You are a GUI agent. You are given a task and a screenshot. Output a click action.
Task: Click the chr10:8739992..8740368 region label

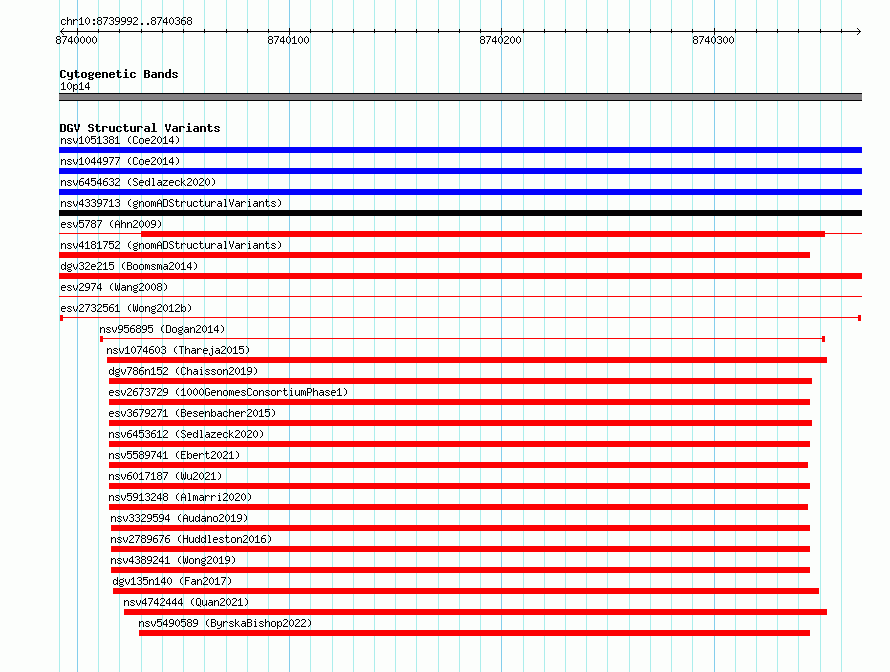(126, 21)
